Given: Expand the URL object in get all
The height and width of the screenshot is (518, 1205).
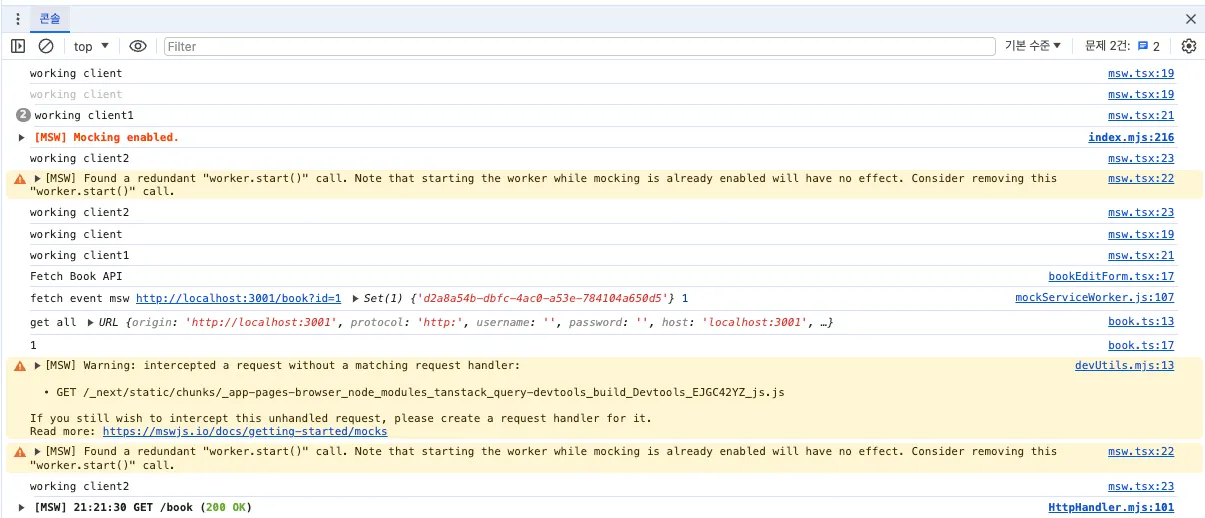Looking at the screenshot, I should tap(91, 322).
